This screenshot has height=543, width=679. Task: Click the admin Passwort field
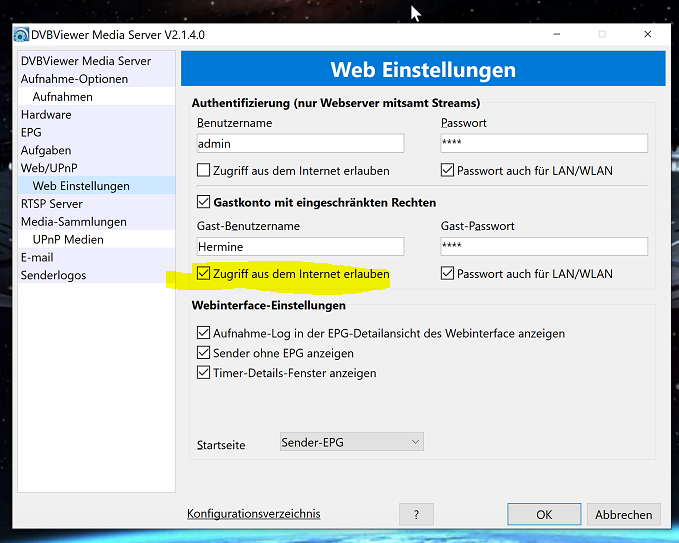click(x=544, y=143)
